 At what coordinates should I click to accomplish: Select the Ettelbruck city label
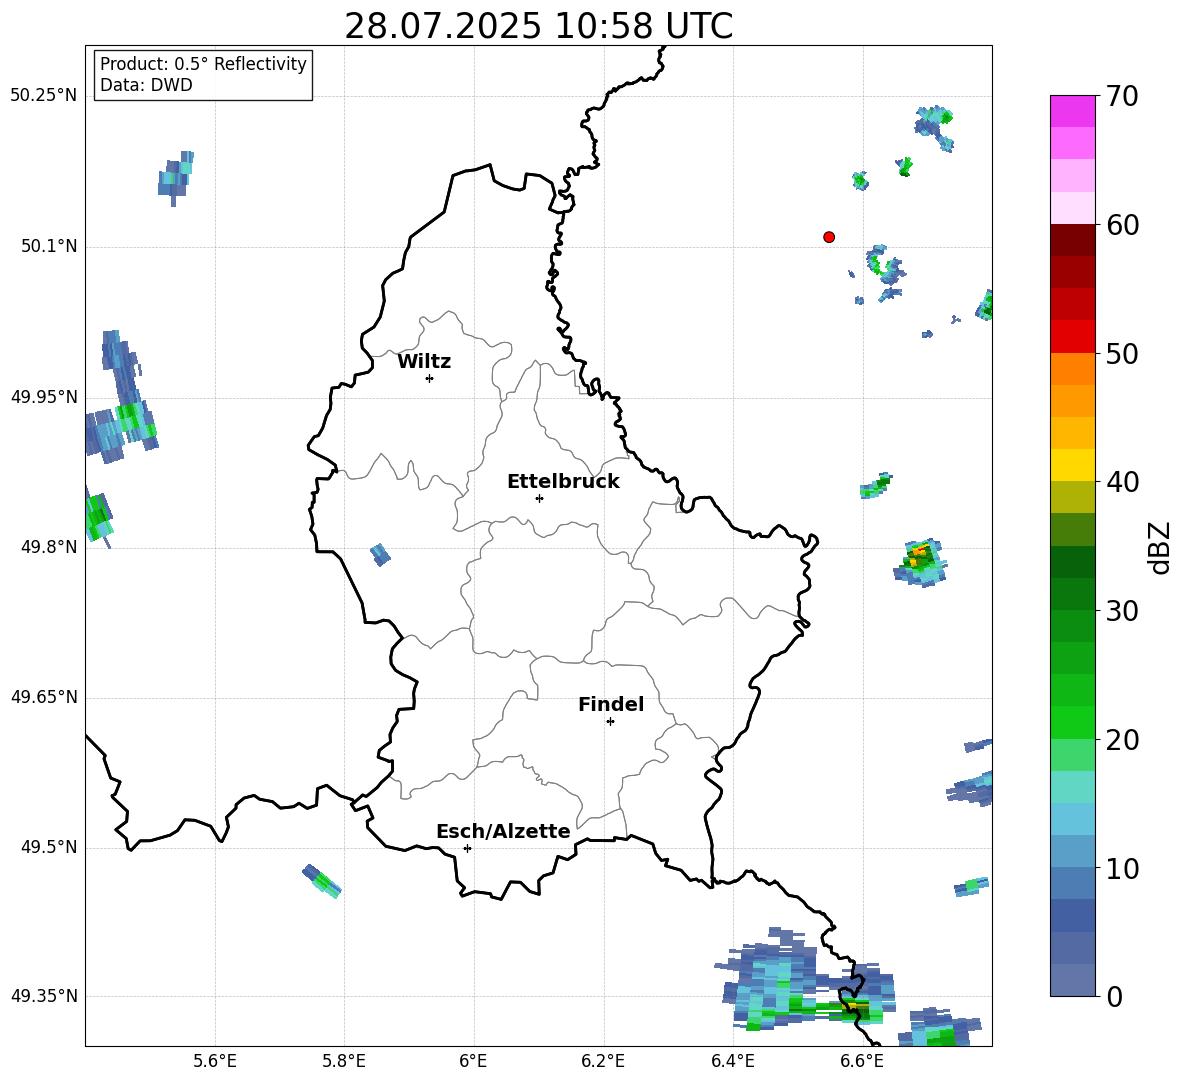point(563,482)
